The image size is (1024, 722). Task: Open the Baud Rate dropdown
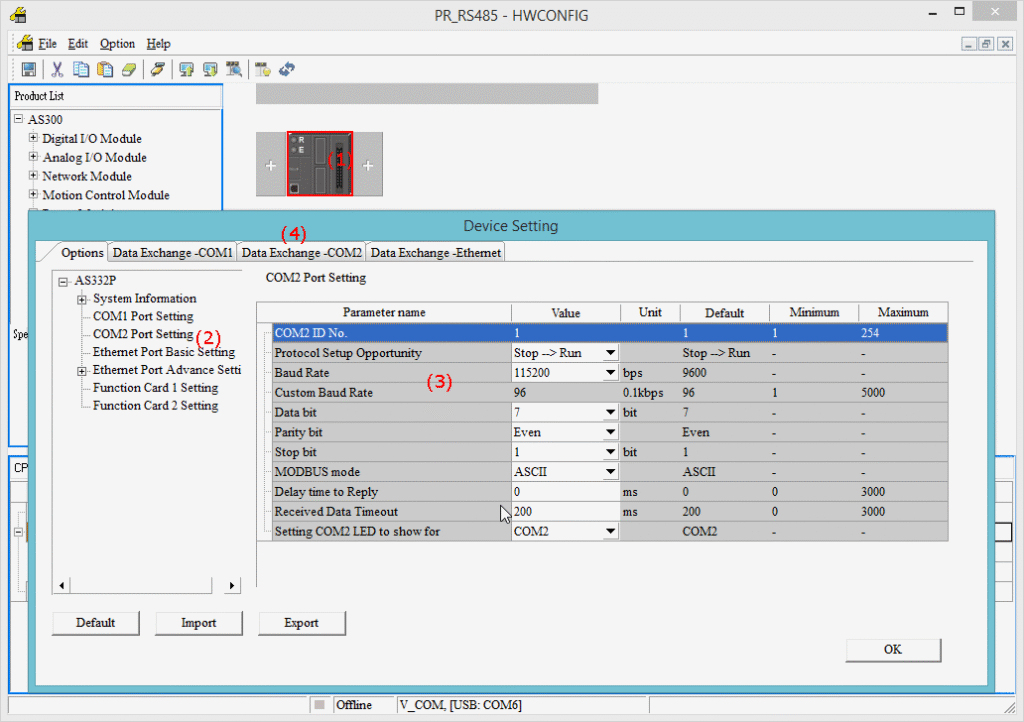[x=610, y=372]
